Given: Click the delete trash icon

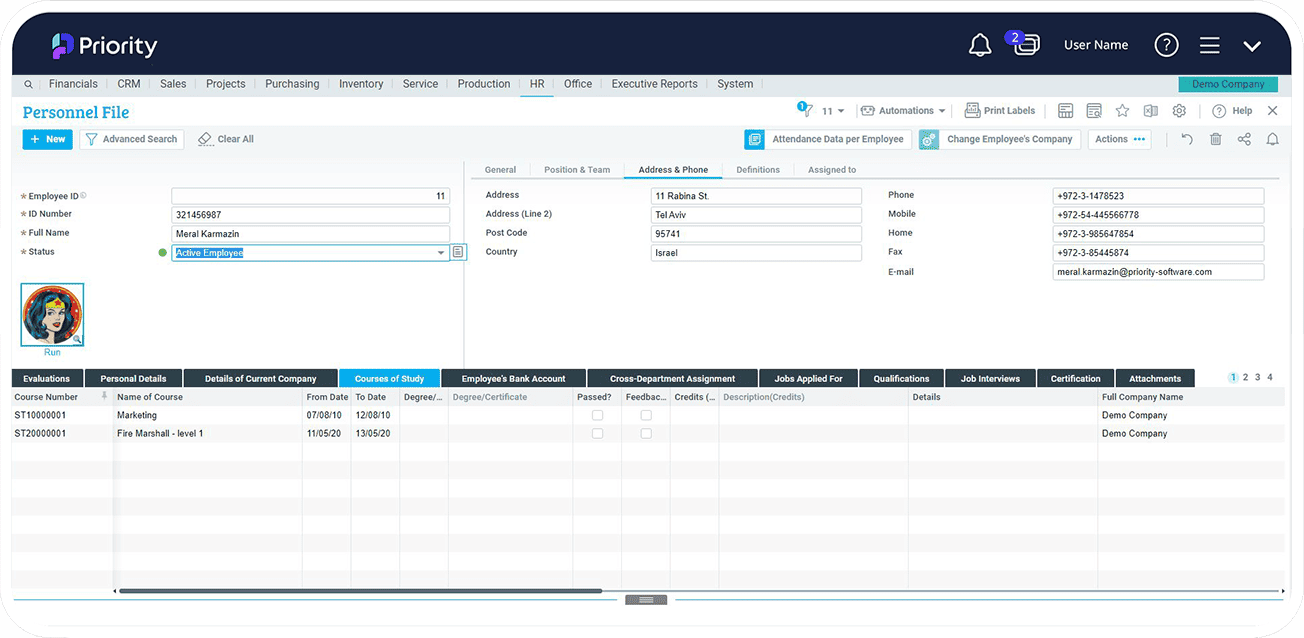Looking at the screenshot, I should (1216, 139).
